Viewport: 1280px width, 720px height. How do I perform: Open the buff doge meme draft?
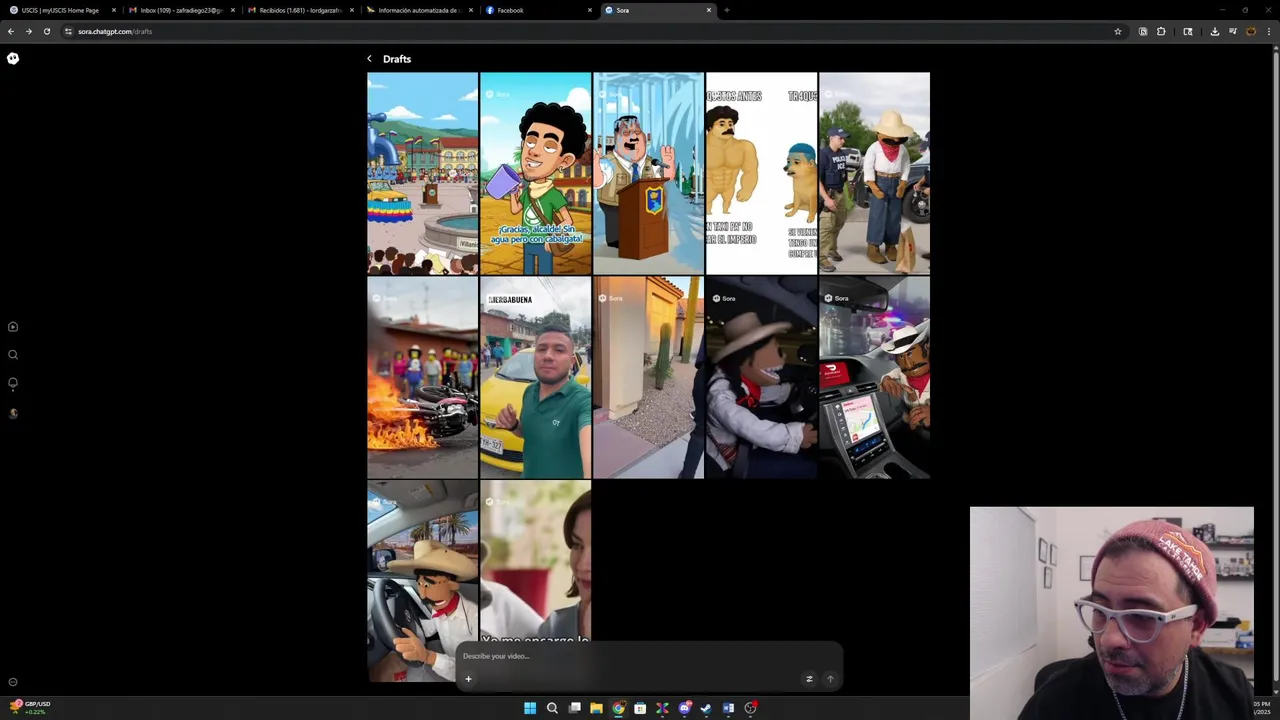(x=761, y=173)
